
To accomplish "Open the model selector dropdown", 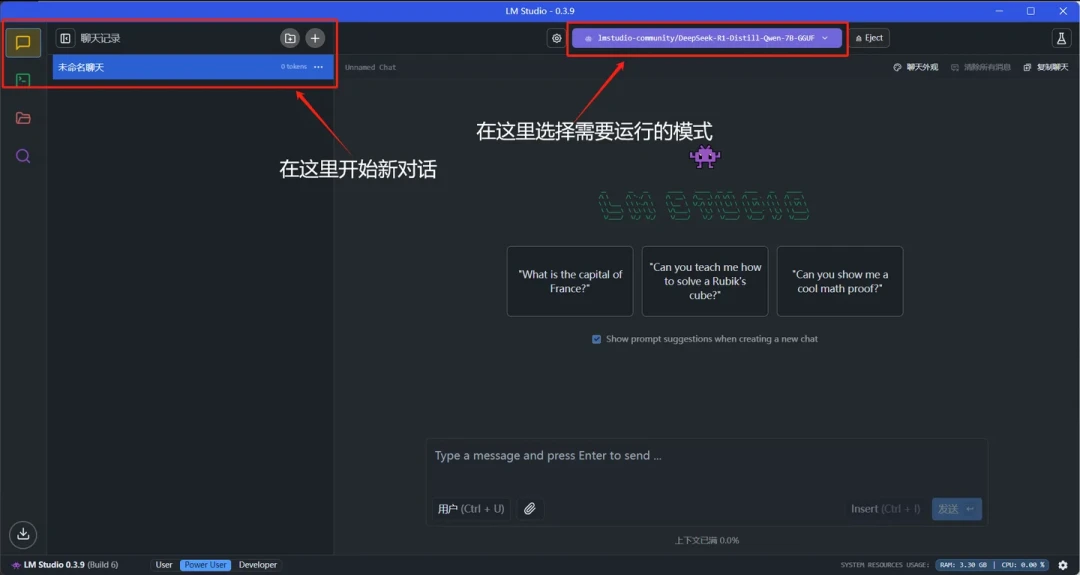I will (x=707, y=39).
